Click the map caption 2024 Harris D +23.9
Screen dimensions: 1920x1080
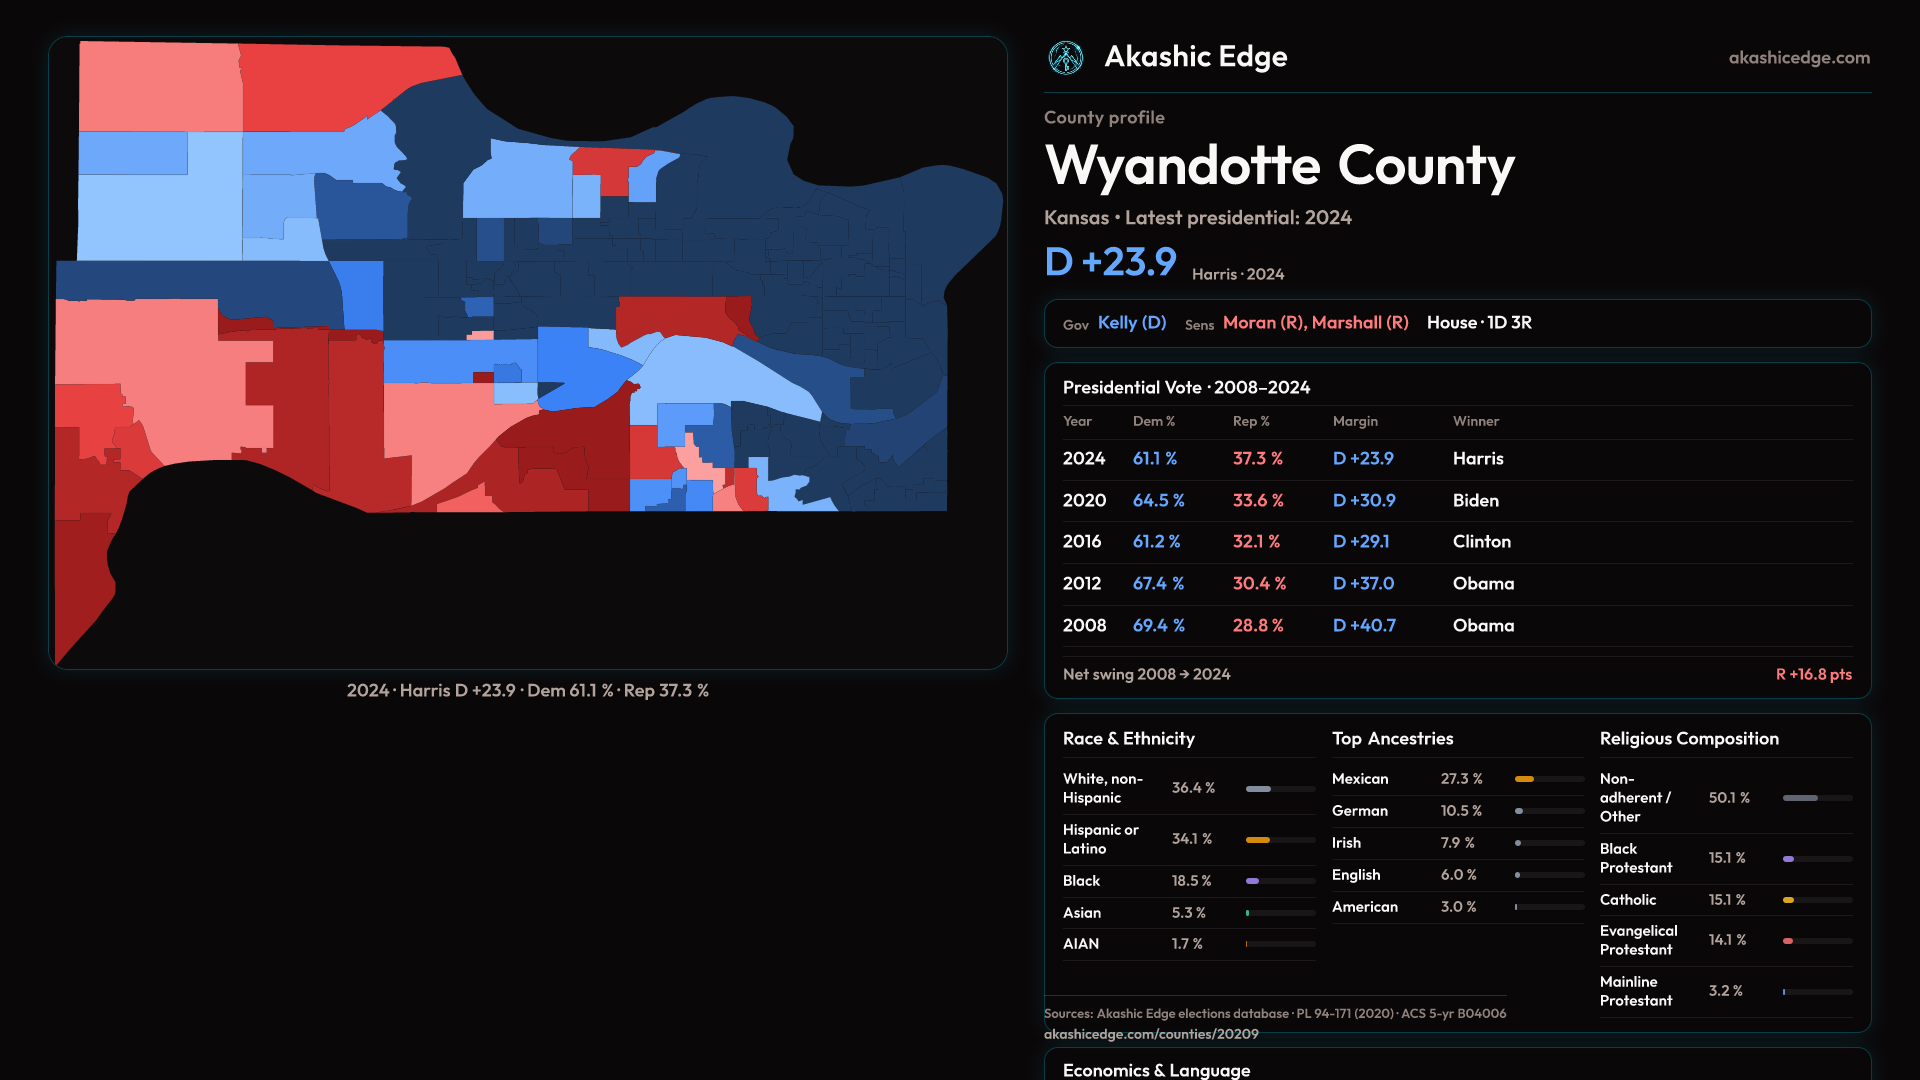pyautogui.click(x=528, y=691)
